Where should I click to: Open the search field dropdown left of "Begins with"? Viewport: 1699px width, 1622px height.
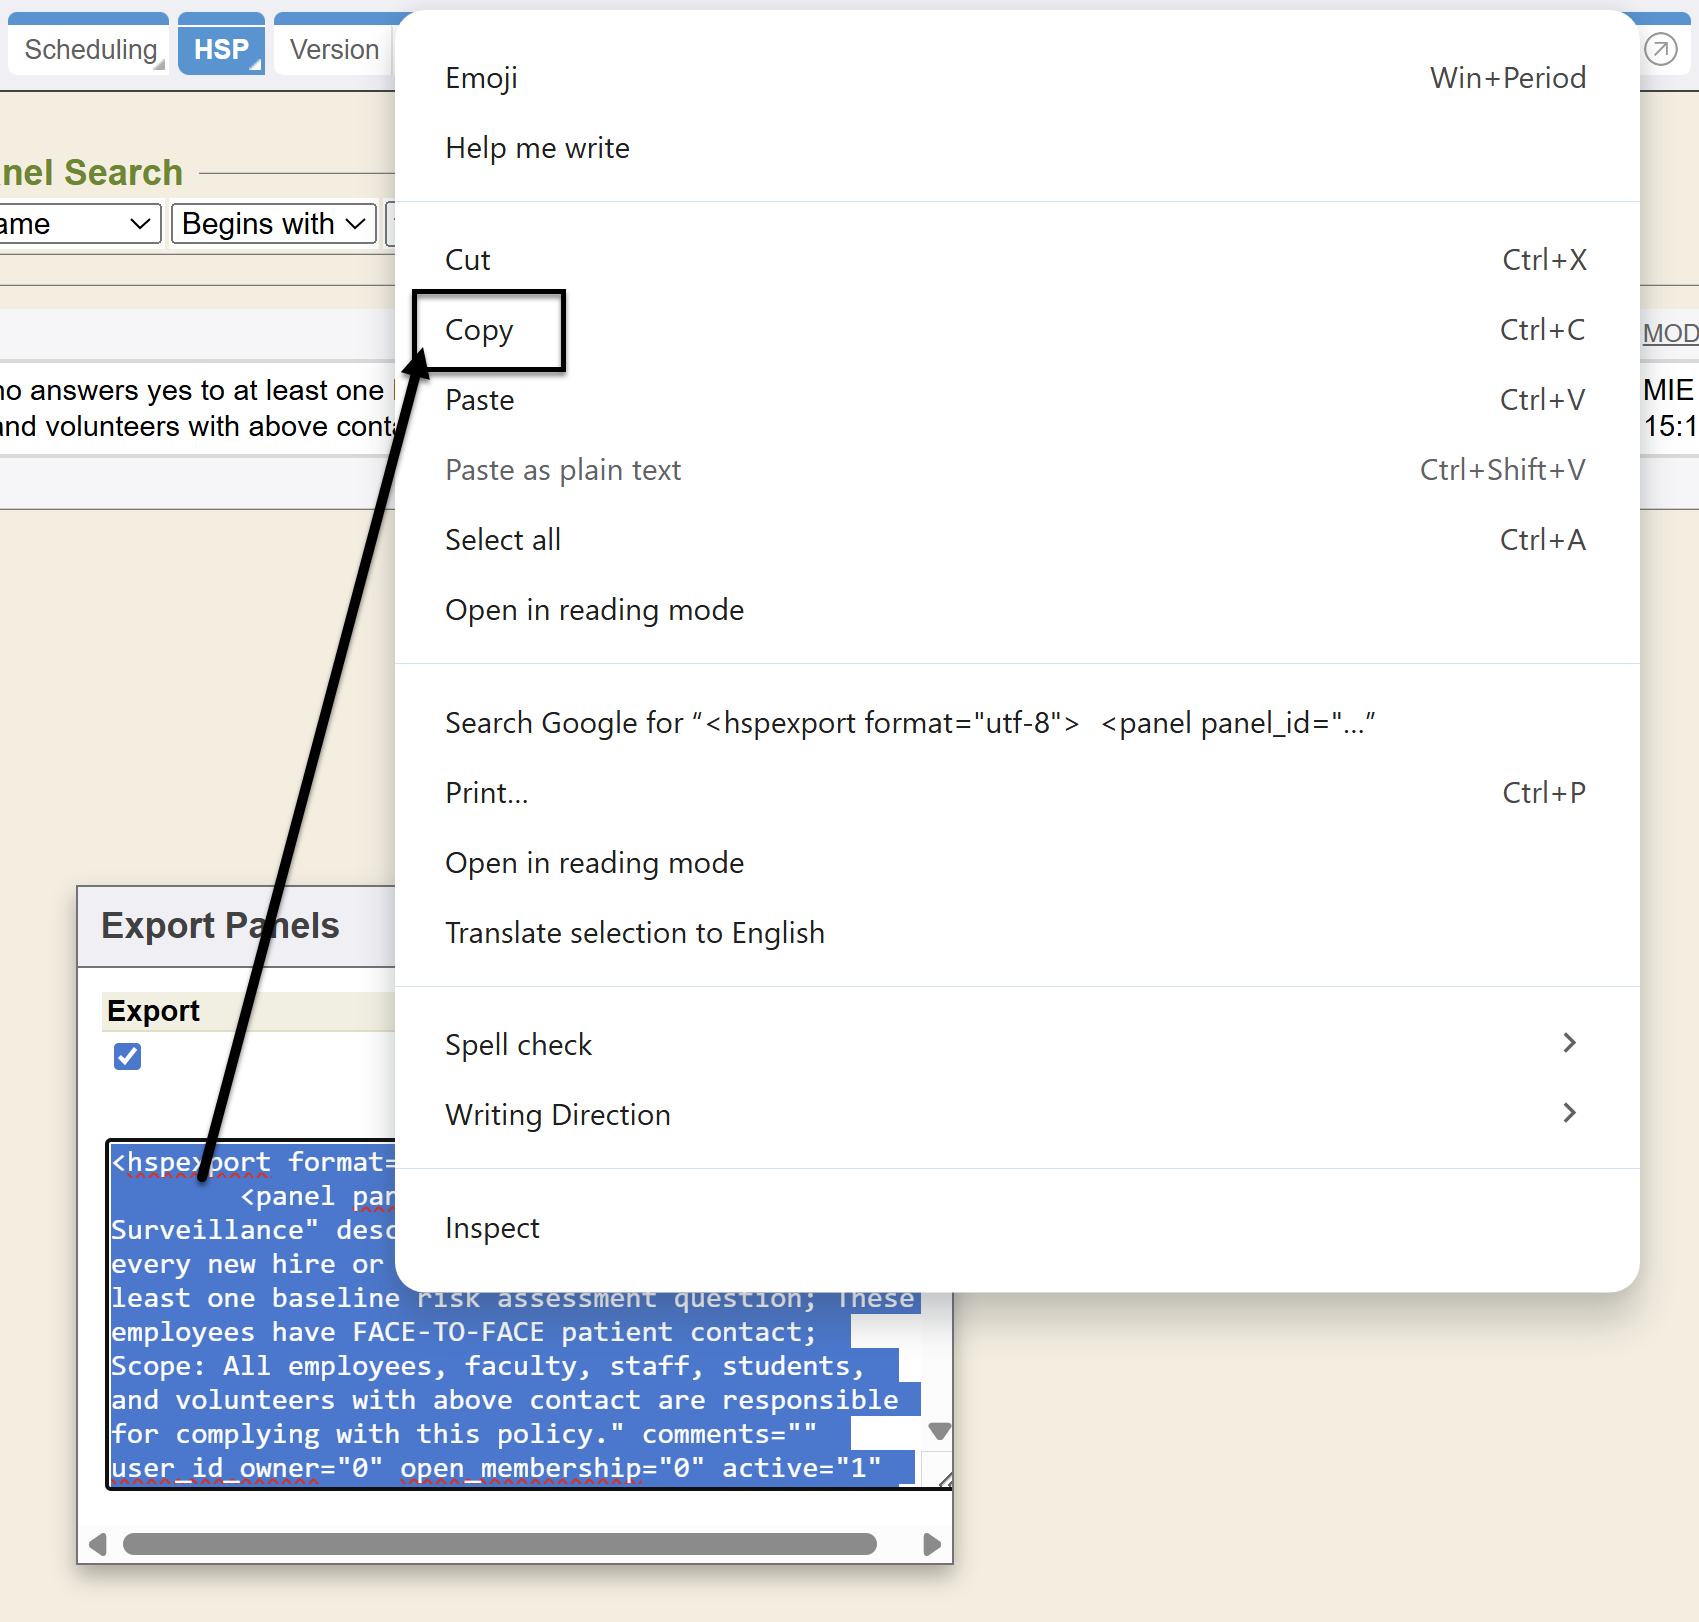pyautogui.click(x=78, y=224)
